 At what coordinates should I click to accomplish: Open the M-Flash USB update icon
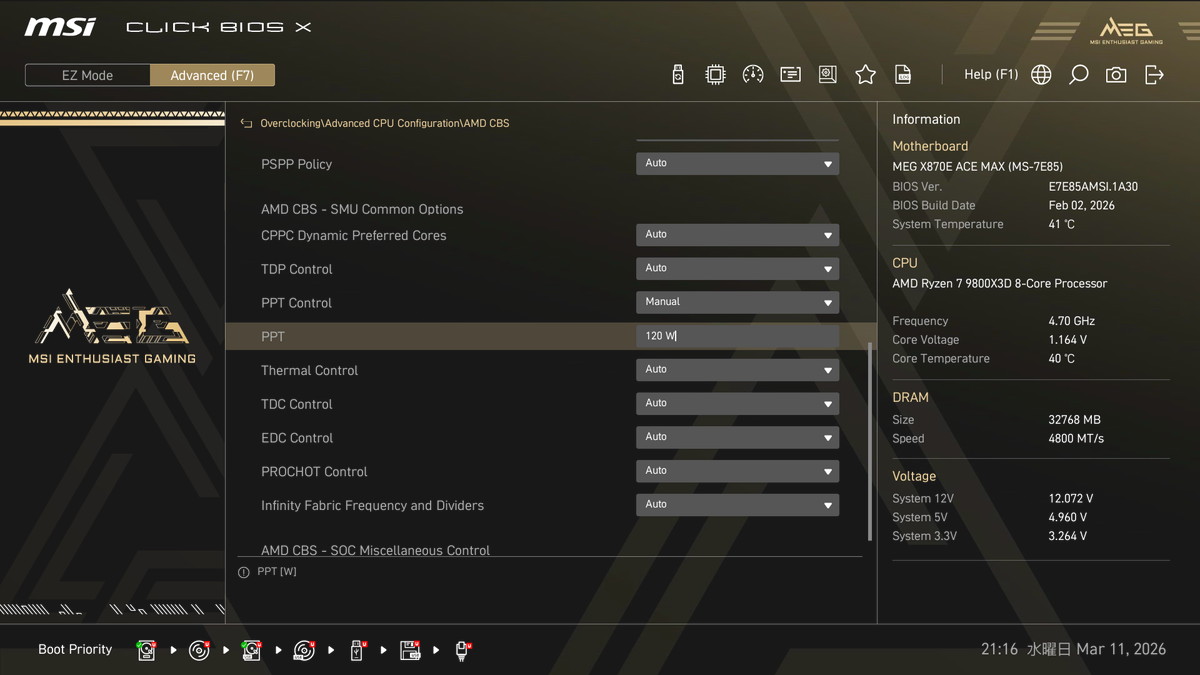coord(678,75)
